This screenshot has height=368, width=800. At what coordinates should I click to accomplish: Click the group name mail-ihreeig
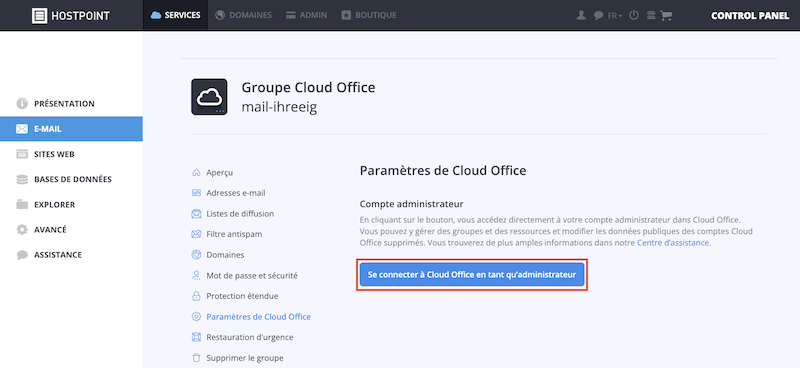(x=279, y=108)
